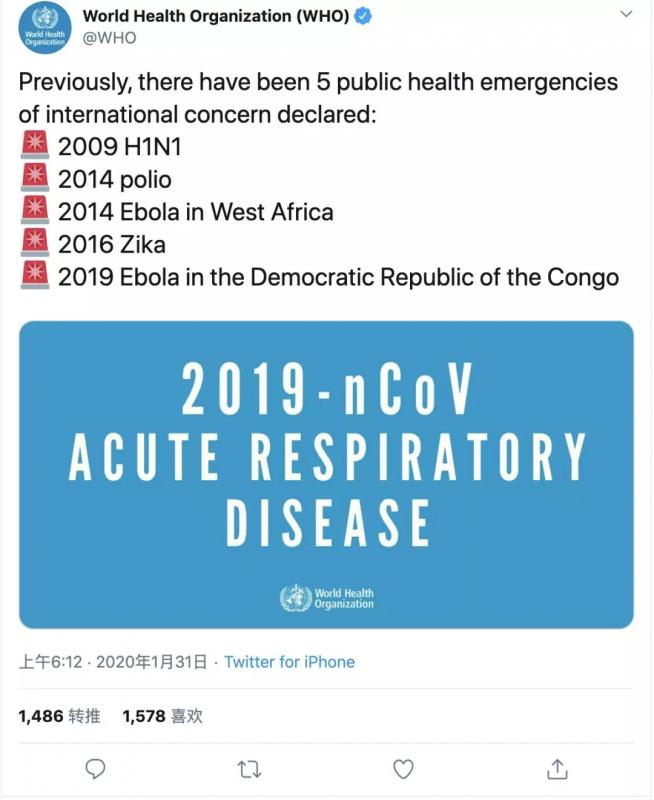
Task: View the 1,578 likes list
Action: click(162, 716)
